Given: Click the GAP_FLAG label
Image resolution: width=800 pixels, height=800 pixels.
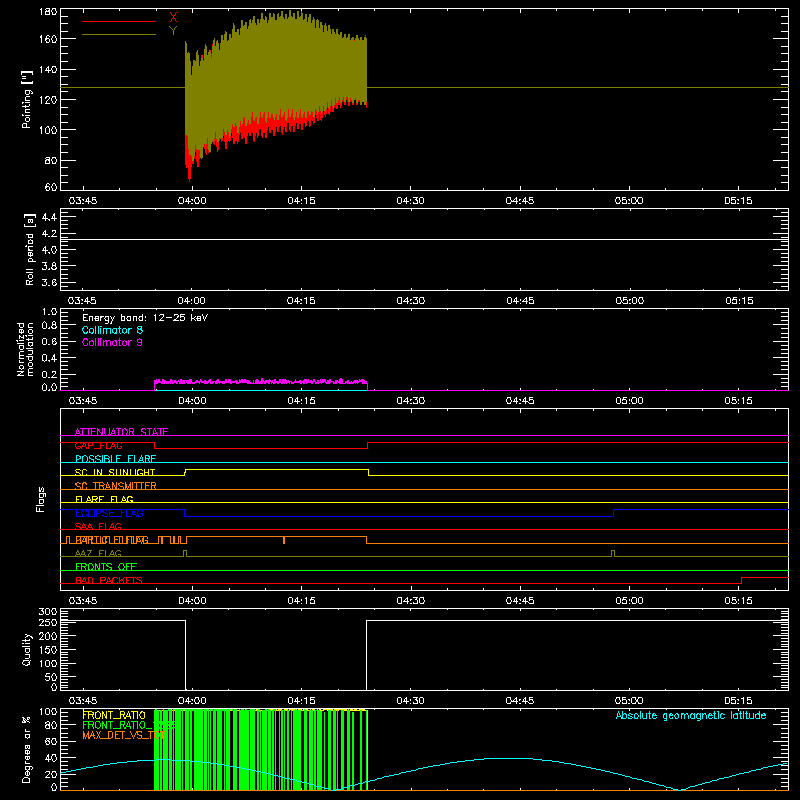Looking at the screenshot, I should click(x=98, y=445).
